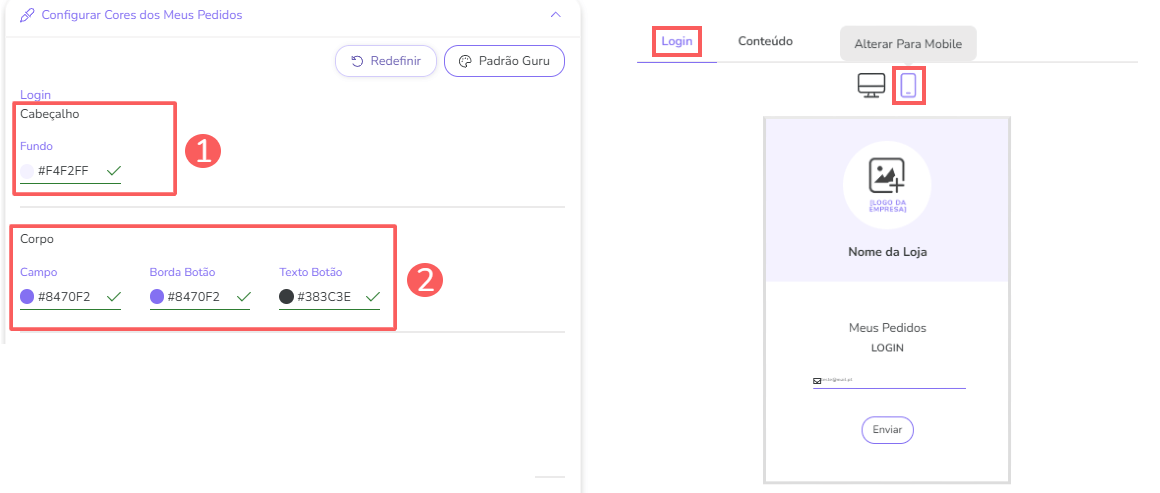1160x493 pixels.
Task: Open the Texto Botão dark color swatch
Action: [x=287, y=297]
